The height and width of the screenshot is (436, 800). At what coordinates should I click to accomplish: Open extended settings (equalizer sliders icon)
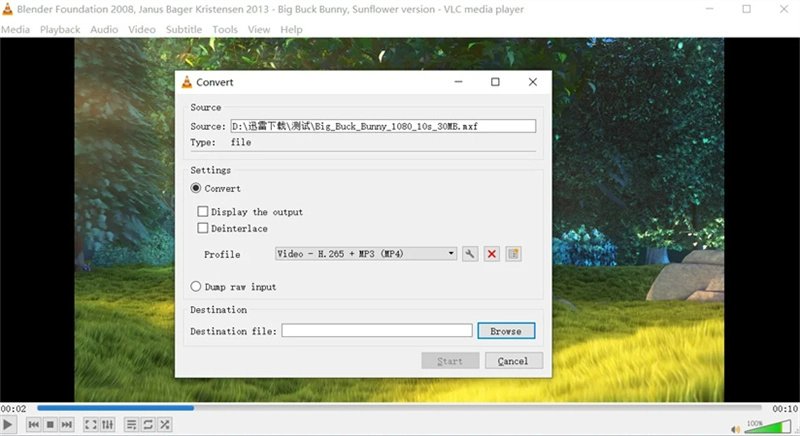pyautogui.click(x=107, y=424)
